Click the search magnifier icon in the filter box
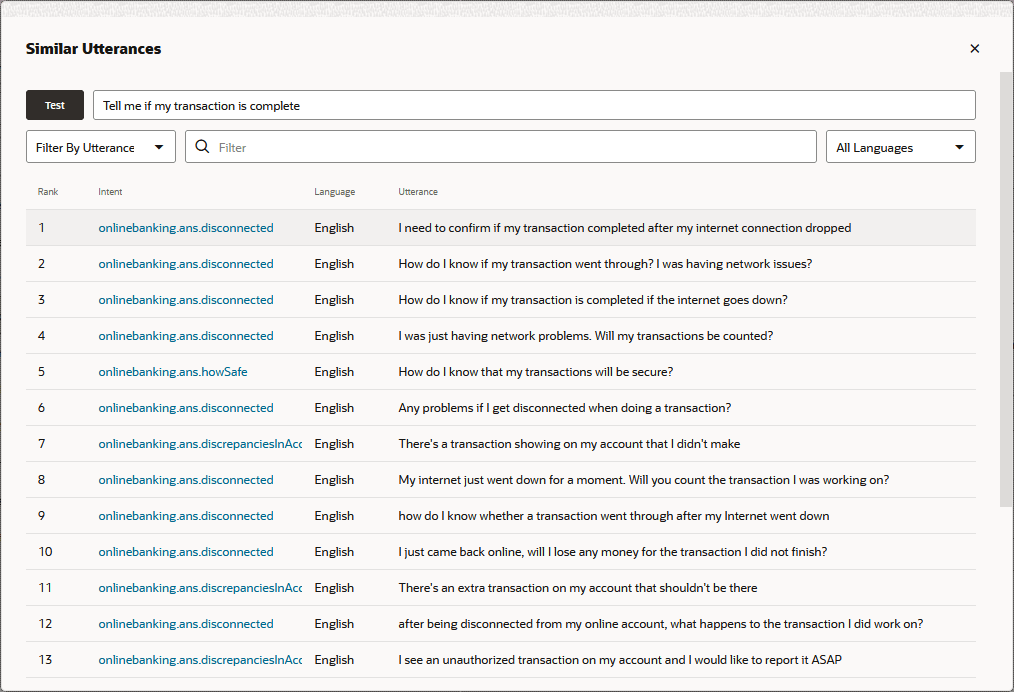 pos(202,147)
